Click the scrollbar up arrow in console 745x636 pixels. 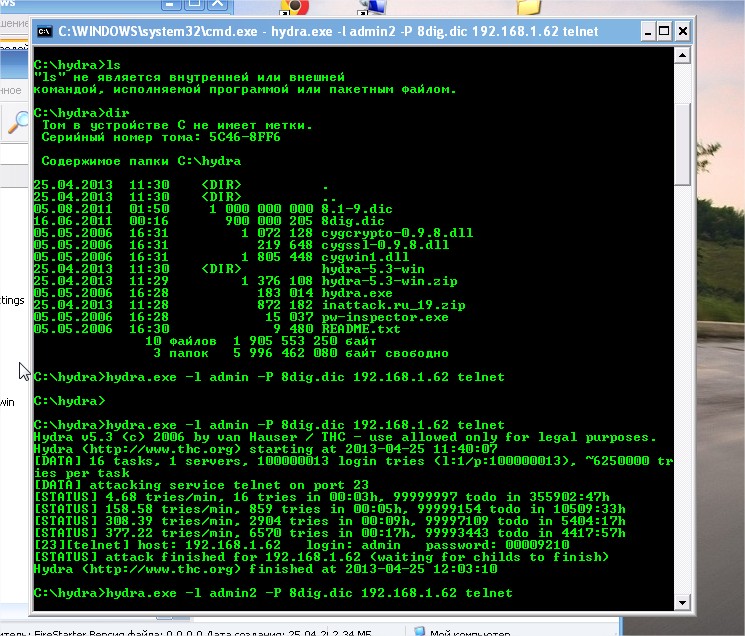pyautogui.click(x=682, y=55)
